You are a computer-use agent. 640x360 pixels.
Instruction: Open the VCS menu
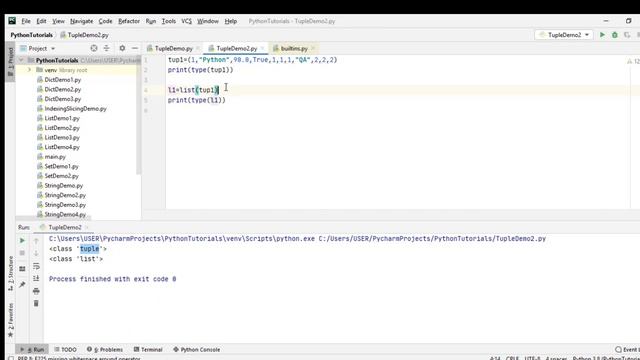(x=186, y=21)
